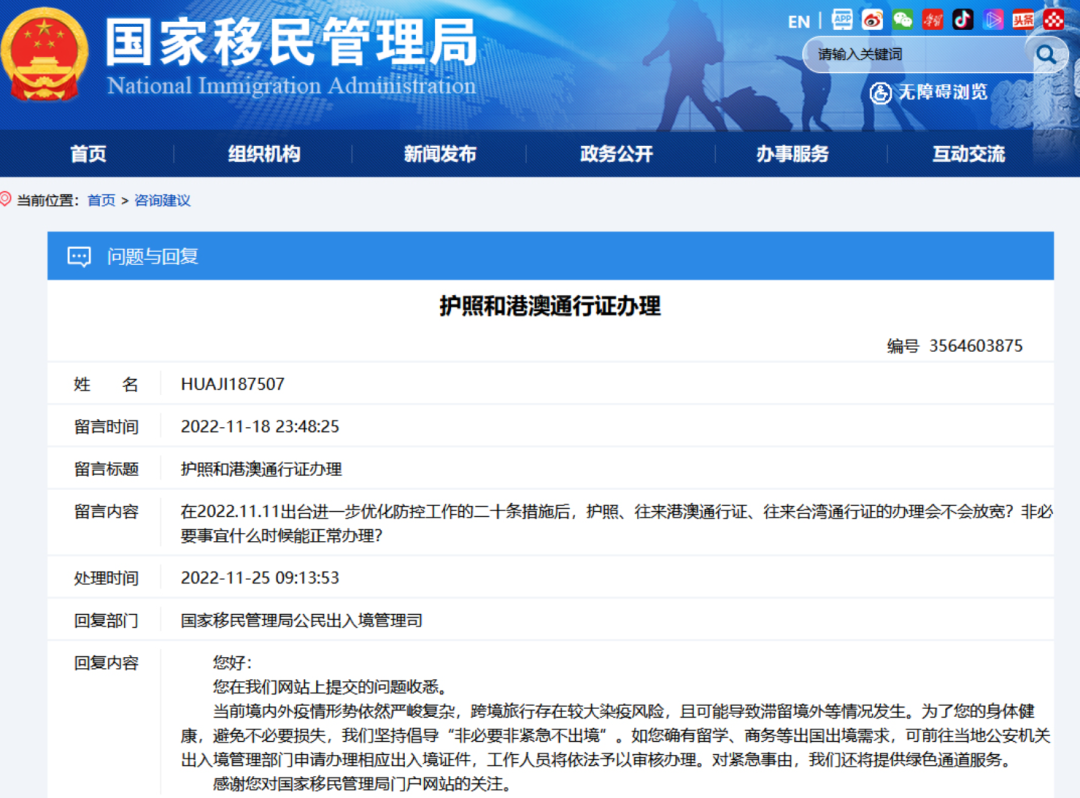Open the 政务公开 navigation item
The width and height of the screenshot is (1080, 798).
tap(616, 154)
